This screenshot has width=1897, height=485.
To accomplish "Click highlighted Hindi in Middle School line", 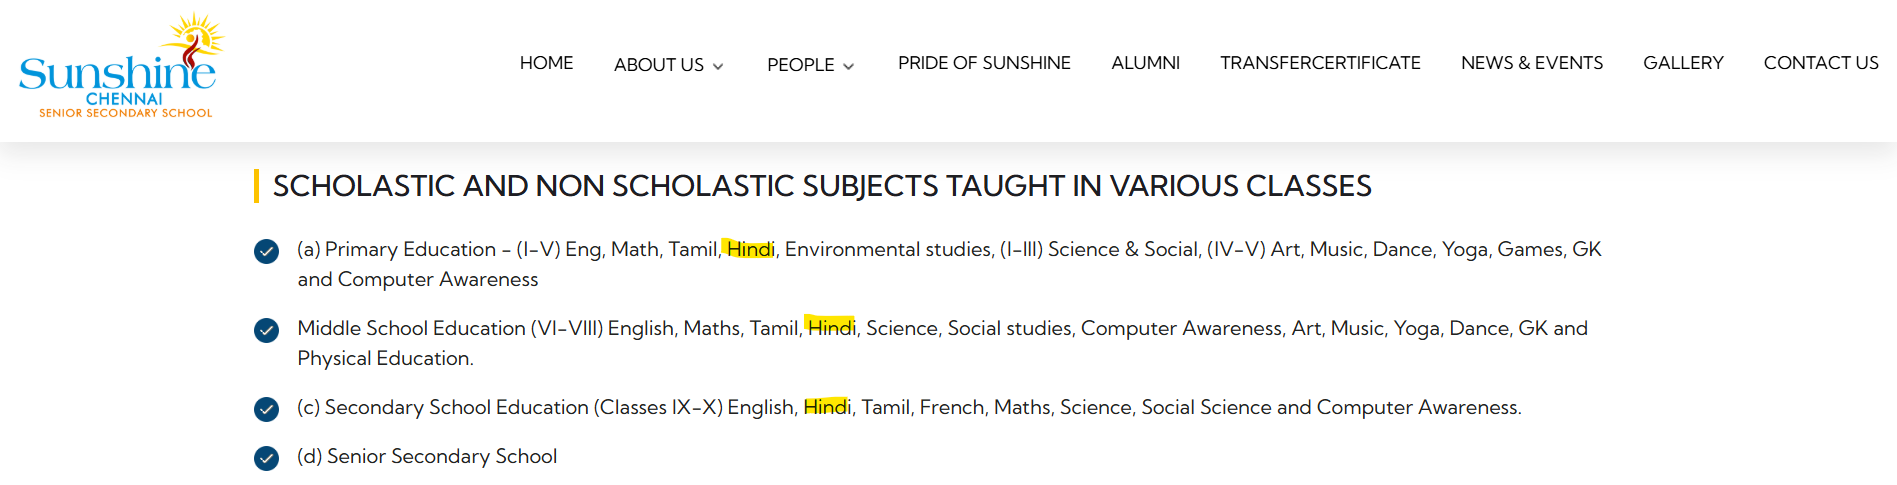I will pyautogui.click(x=831, y=328).
